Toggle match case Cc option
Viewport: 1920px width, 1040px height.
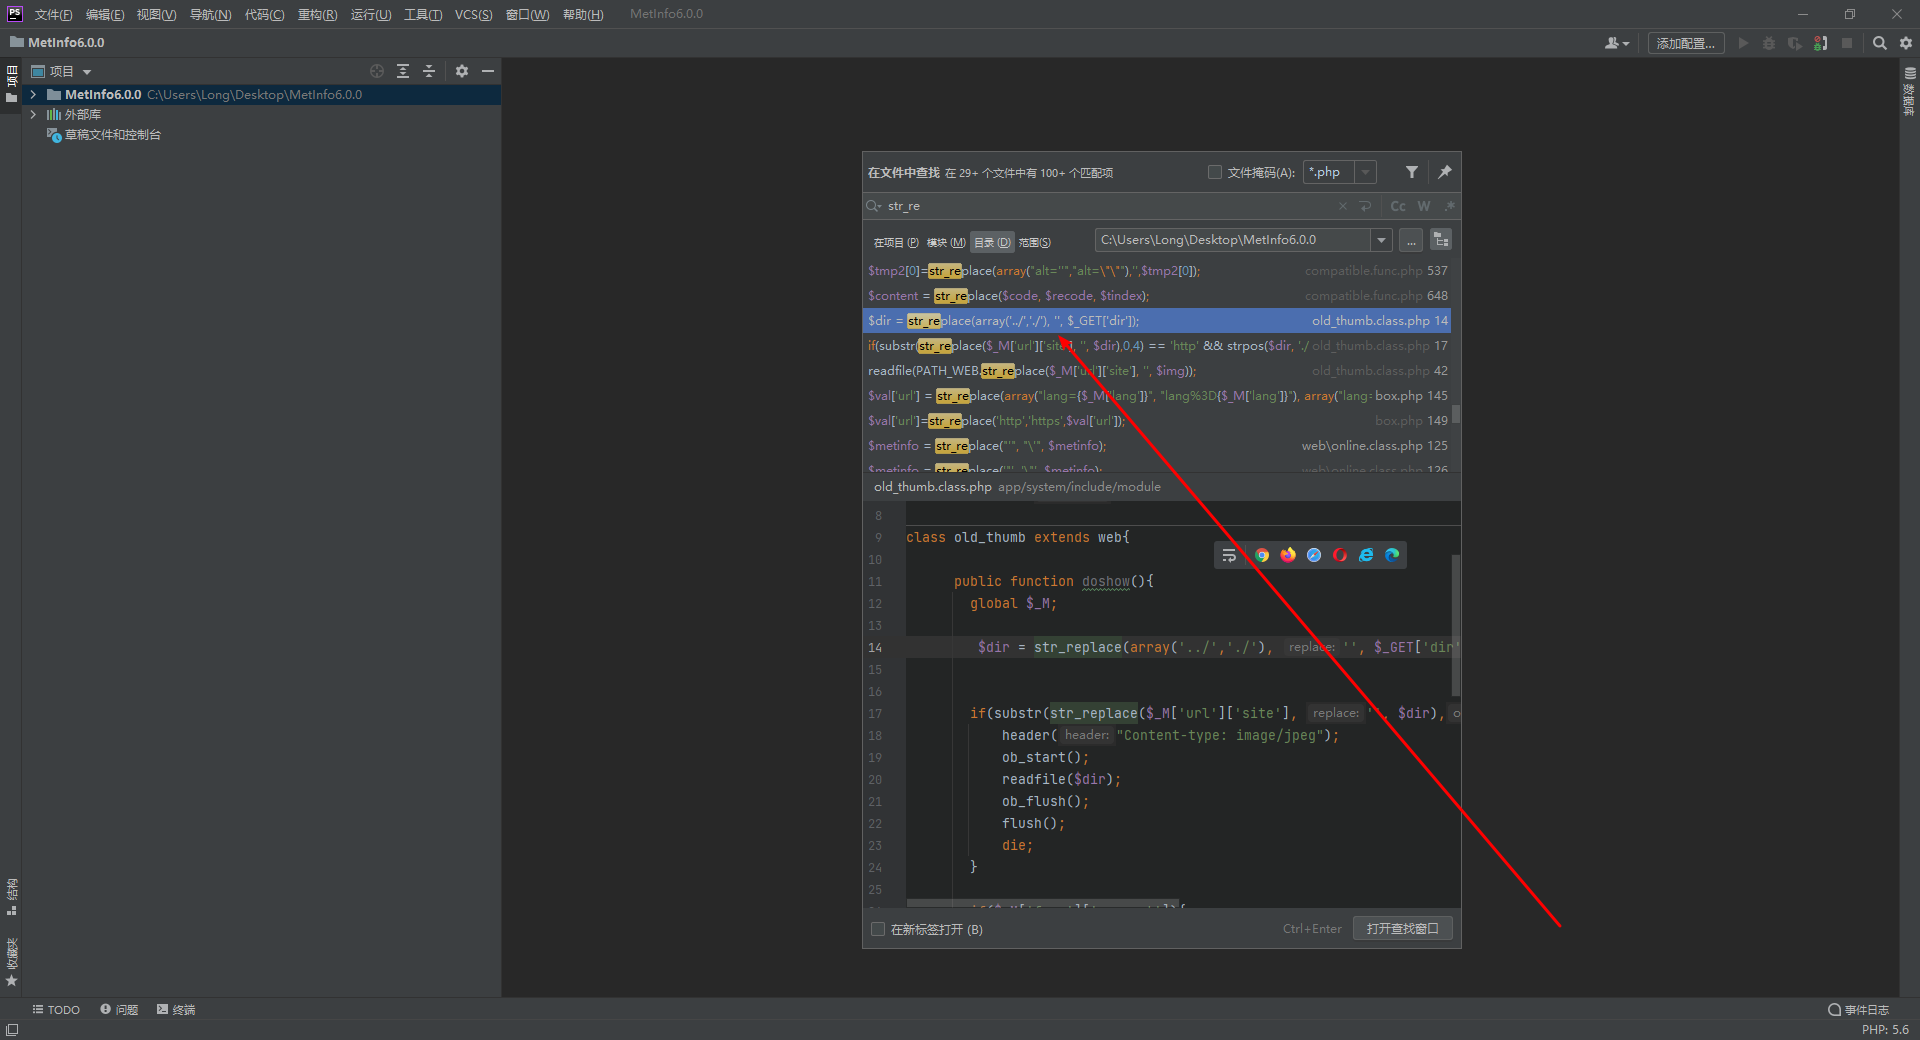tap(1398, 206)
